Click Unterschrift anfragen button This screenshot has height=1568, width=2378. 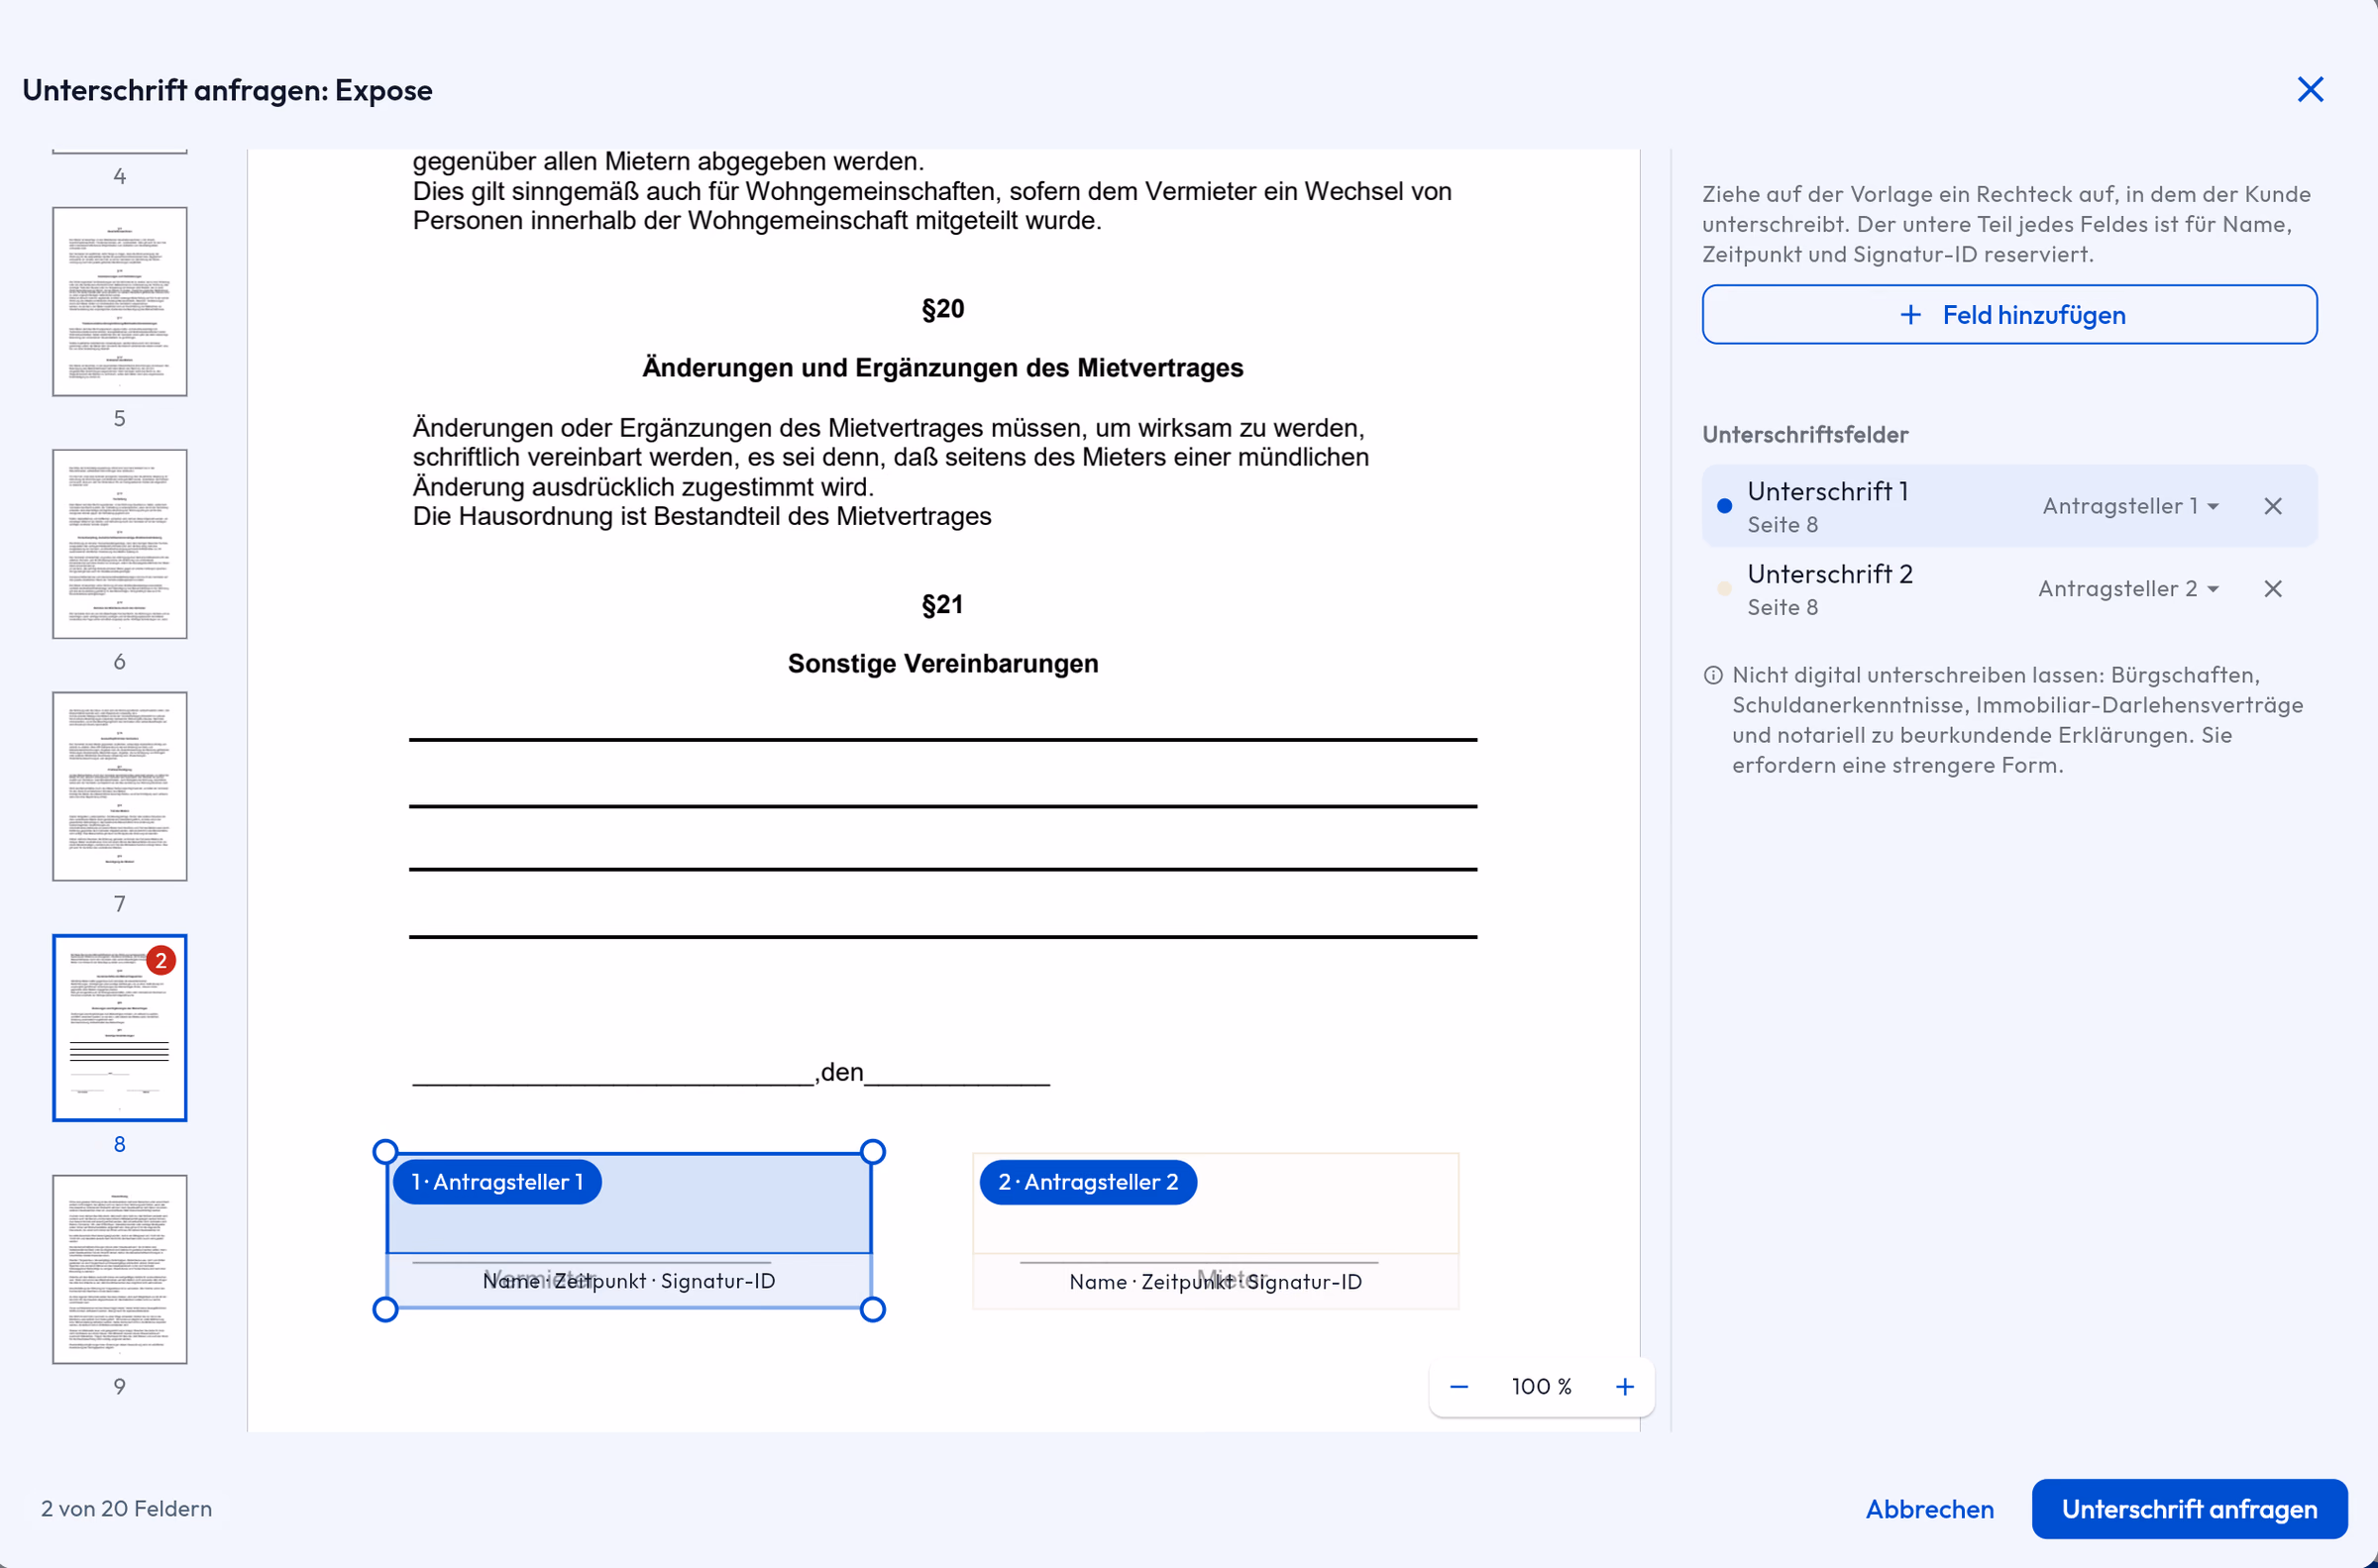tap(2189, 1508)
